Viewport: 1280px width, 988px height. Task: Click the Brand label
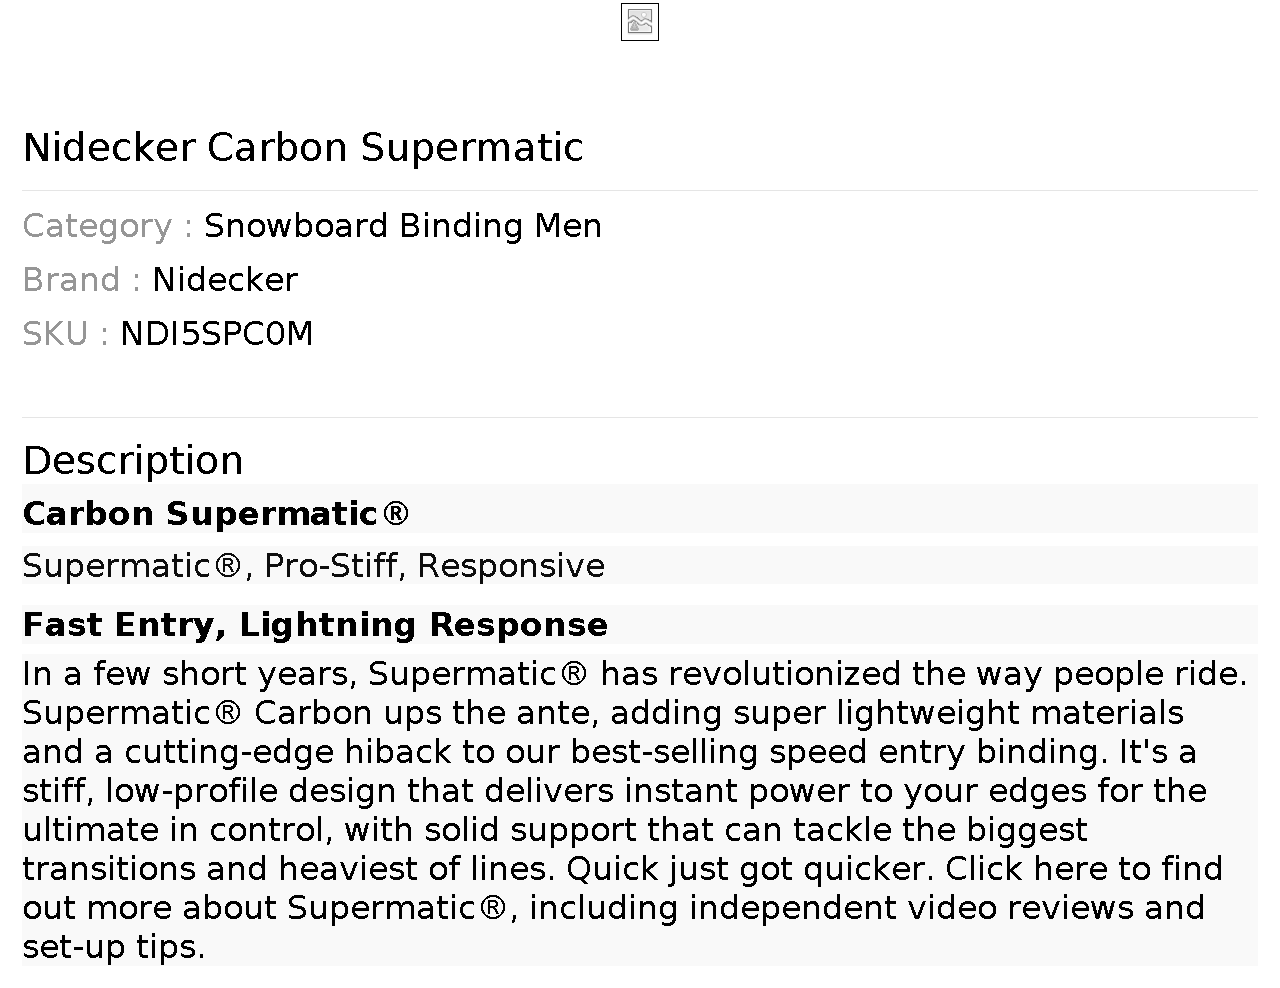[x=71, y=280]
